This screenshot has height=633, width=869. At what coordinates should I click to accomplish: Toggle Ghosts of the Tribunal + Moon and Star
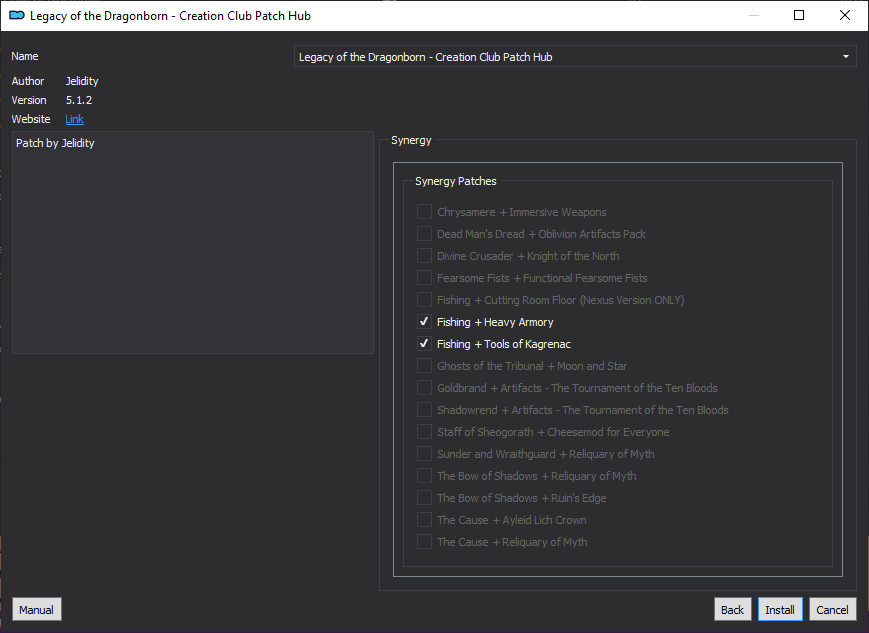point(425,366)
